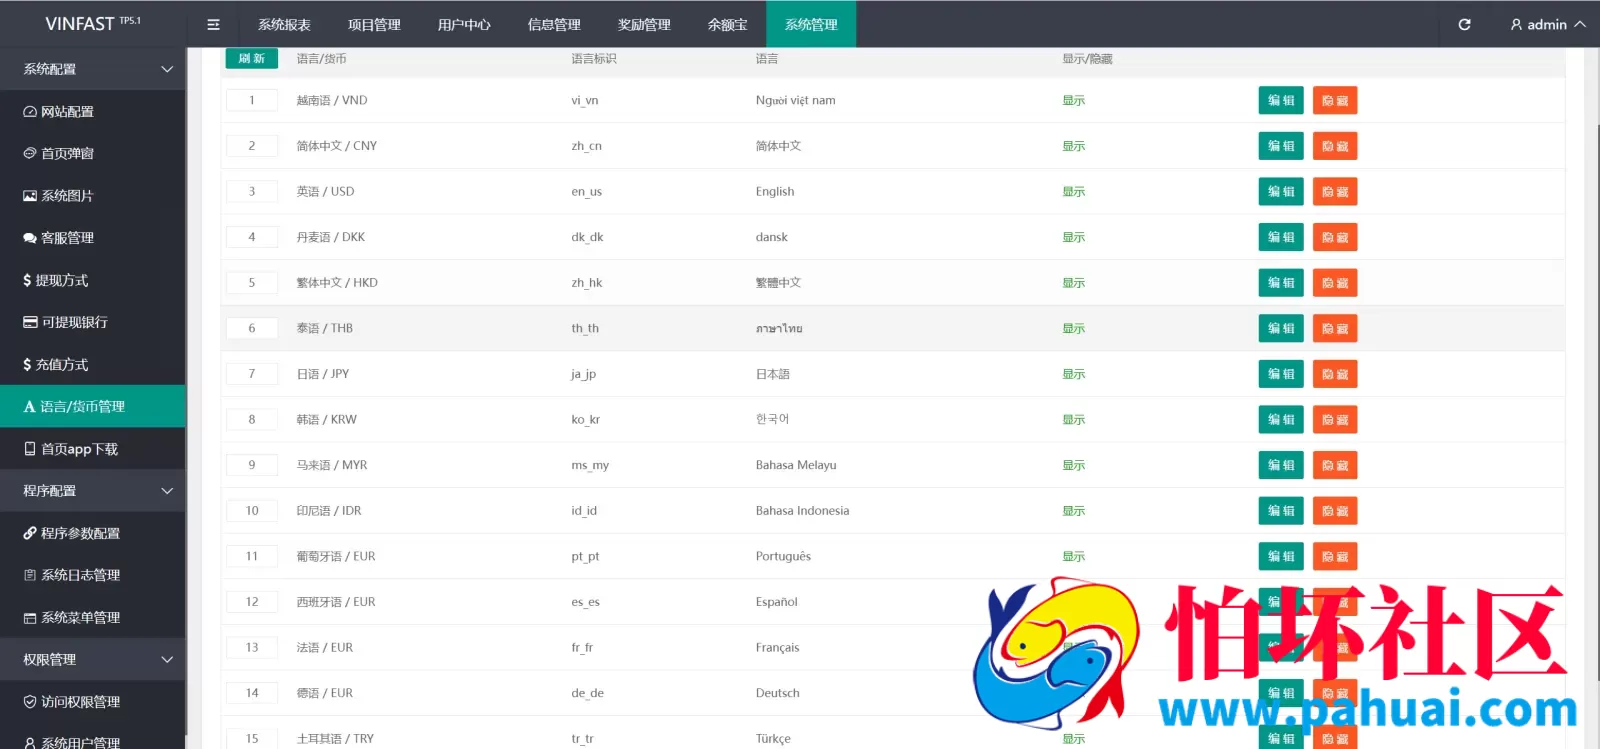Edit the 日语 / JPY row
Image resolution: width=1600 pixels, height=749 pixels.
[1281, 374]
